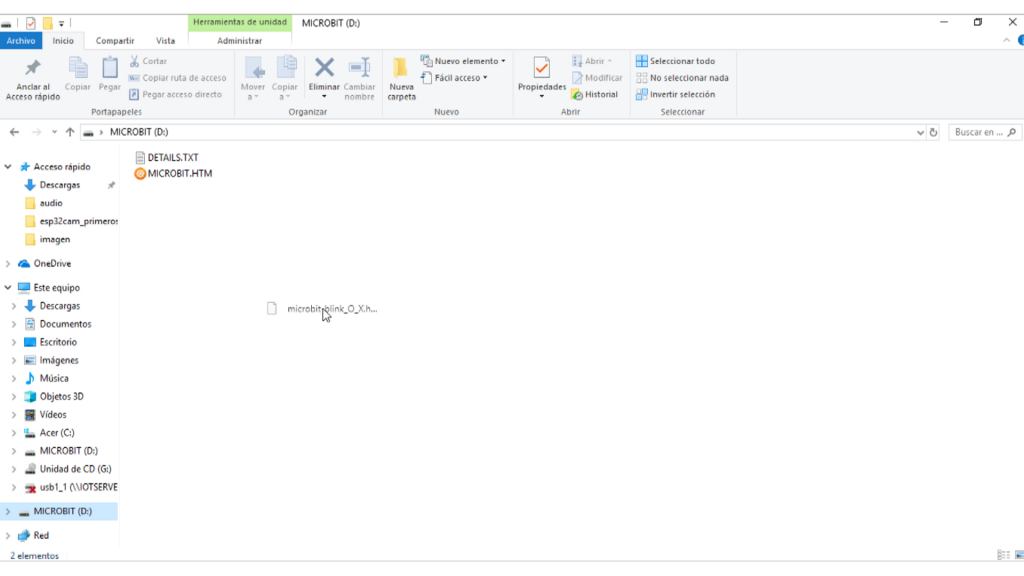This screenshot has width=1024, height=576.
Task: Open the MICROBIT.HTM file
Action: pyautogui.click(x=179, y=174)
